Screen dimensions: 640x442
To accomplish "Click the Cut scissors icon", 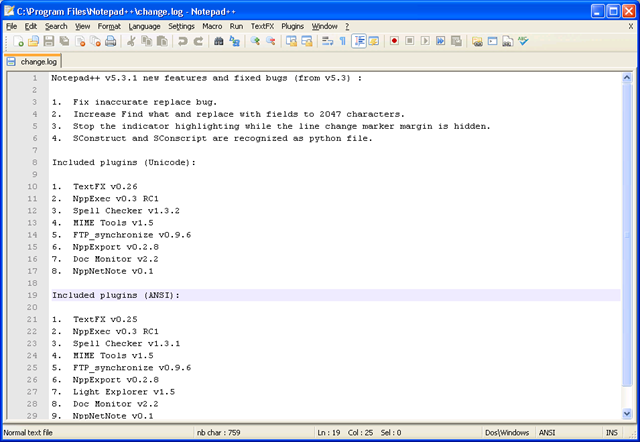I will [131, 42].
